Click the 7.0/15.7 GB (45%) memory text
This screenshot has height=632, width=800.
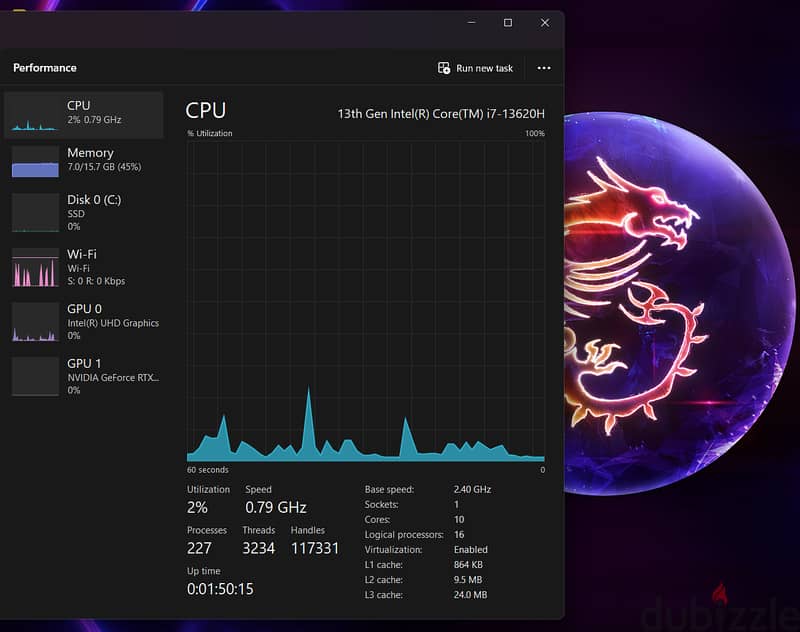tap(104, 167)
